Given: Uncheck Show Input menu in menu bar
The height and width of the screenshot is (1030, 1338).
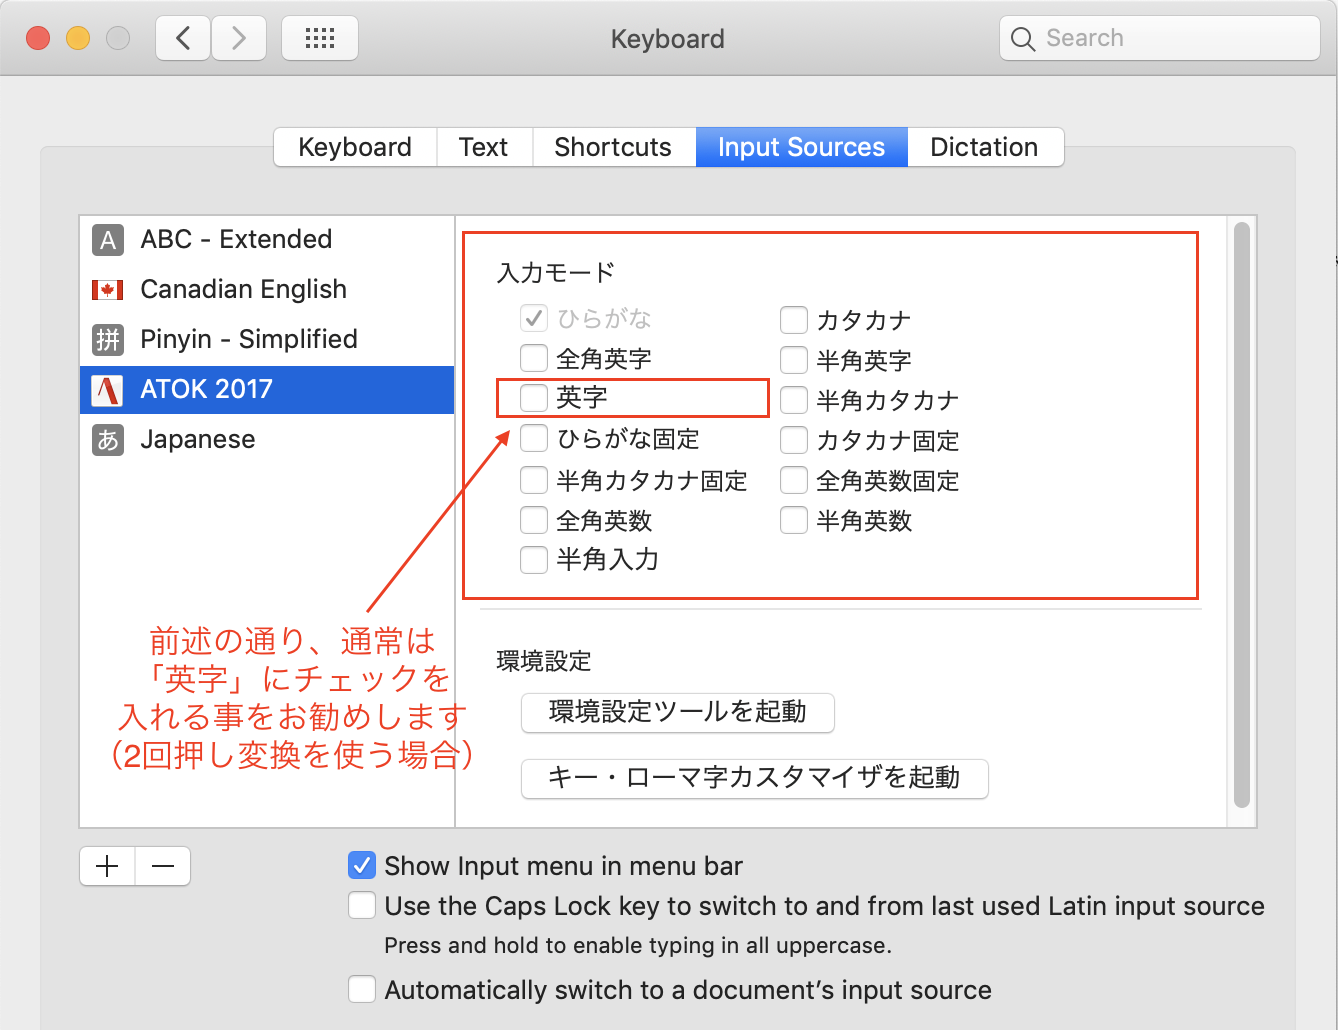Looking at the screenshot, I should click(362, 866).
